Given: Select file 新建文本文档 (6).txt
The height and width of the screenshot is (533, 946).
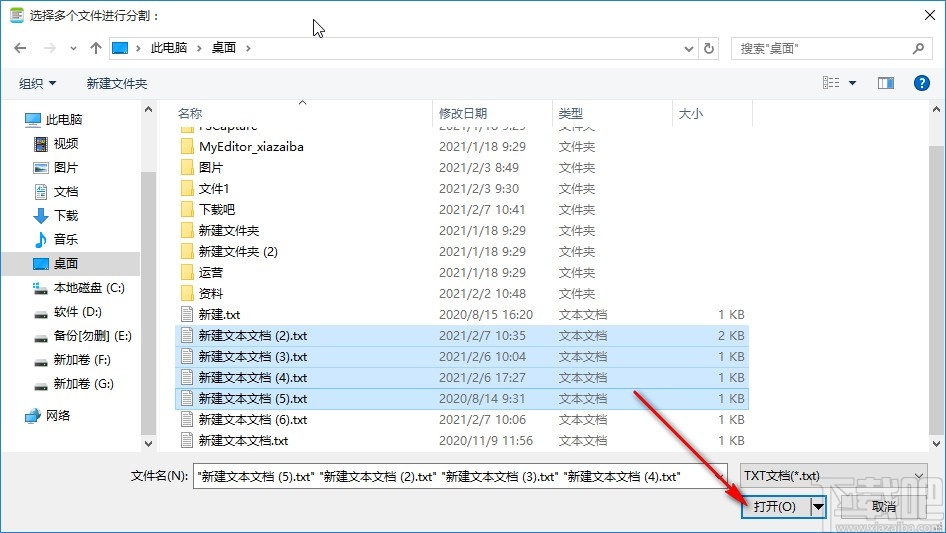Looking at the screenshot, I should (462, 420).
